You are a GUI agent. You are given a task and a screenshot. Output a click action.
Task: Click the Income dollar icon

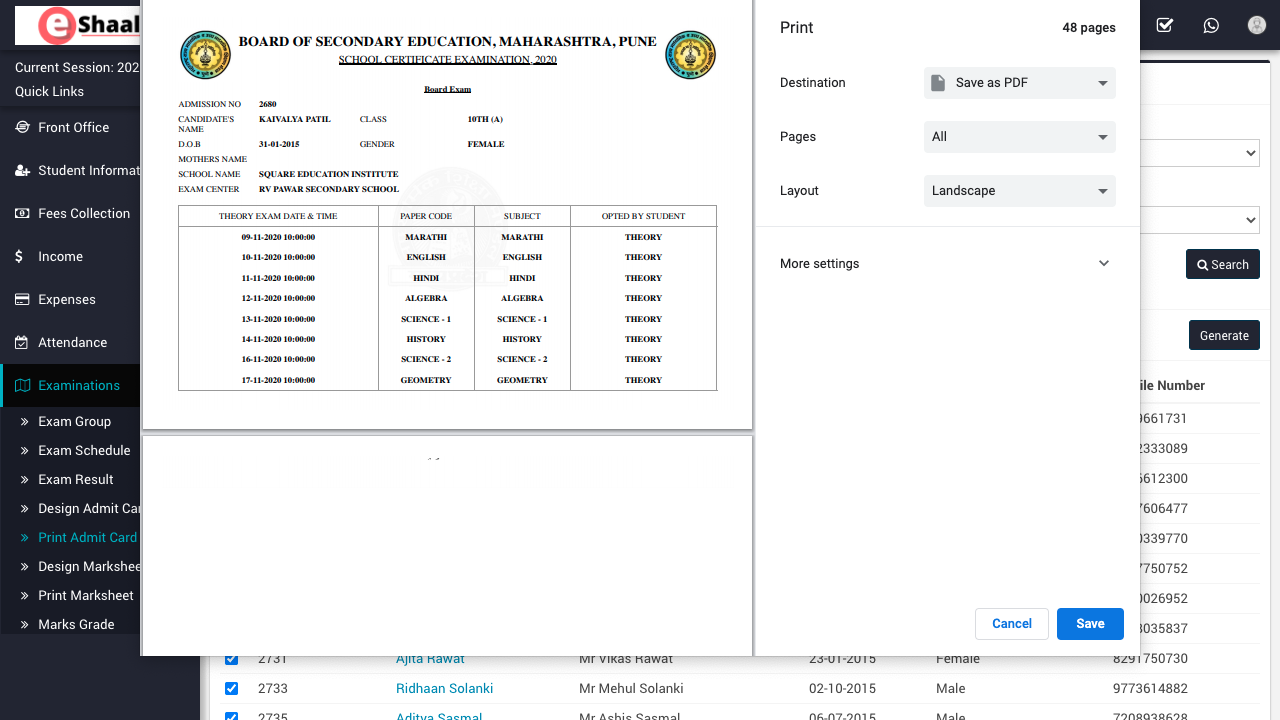(x=20, y=257)
